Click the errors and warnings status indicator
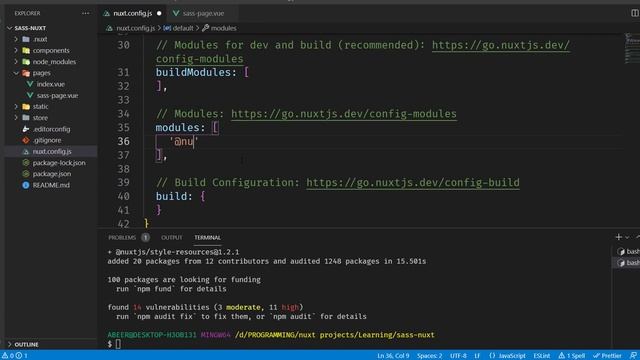 [x=15, y=356]
